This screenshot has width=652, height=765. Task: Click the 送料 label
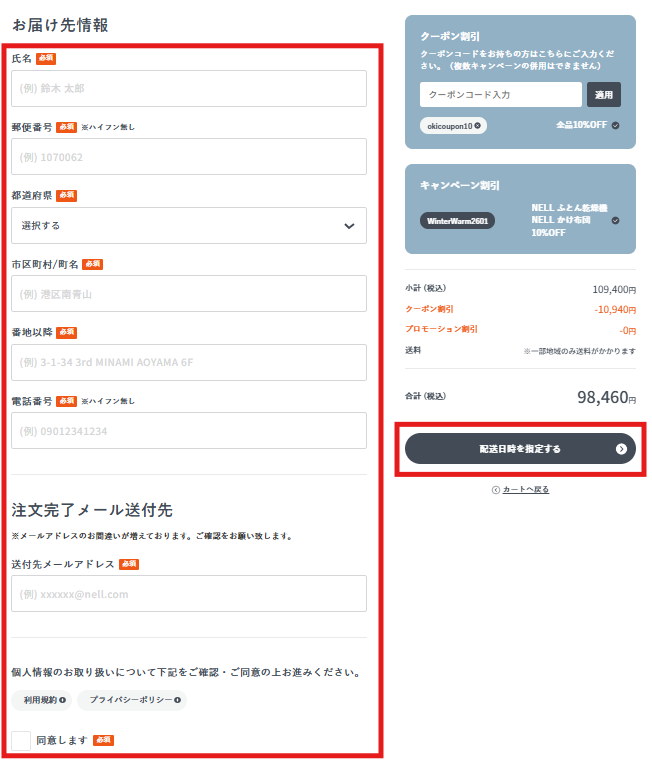413,350
